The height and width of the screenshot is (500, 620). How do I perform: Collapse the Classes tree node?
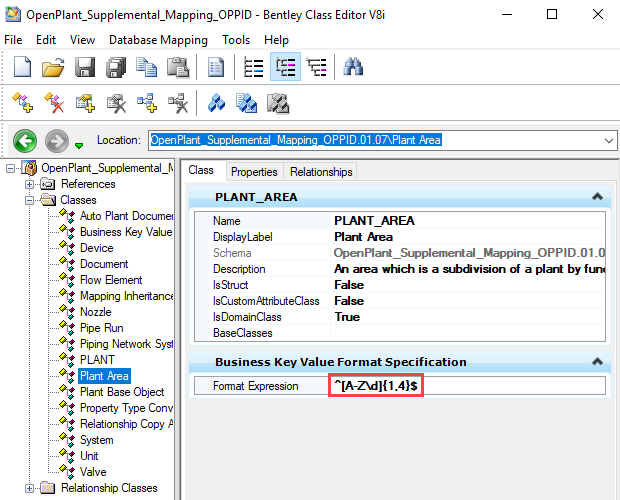29,200
